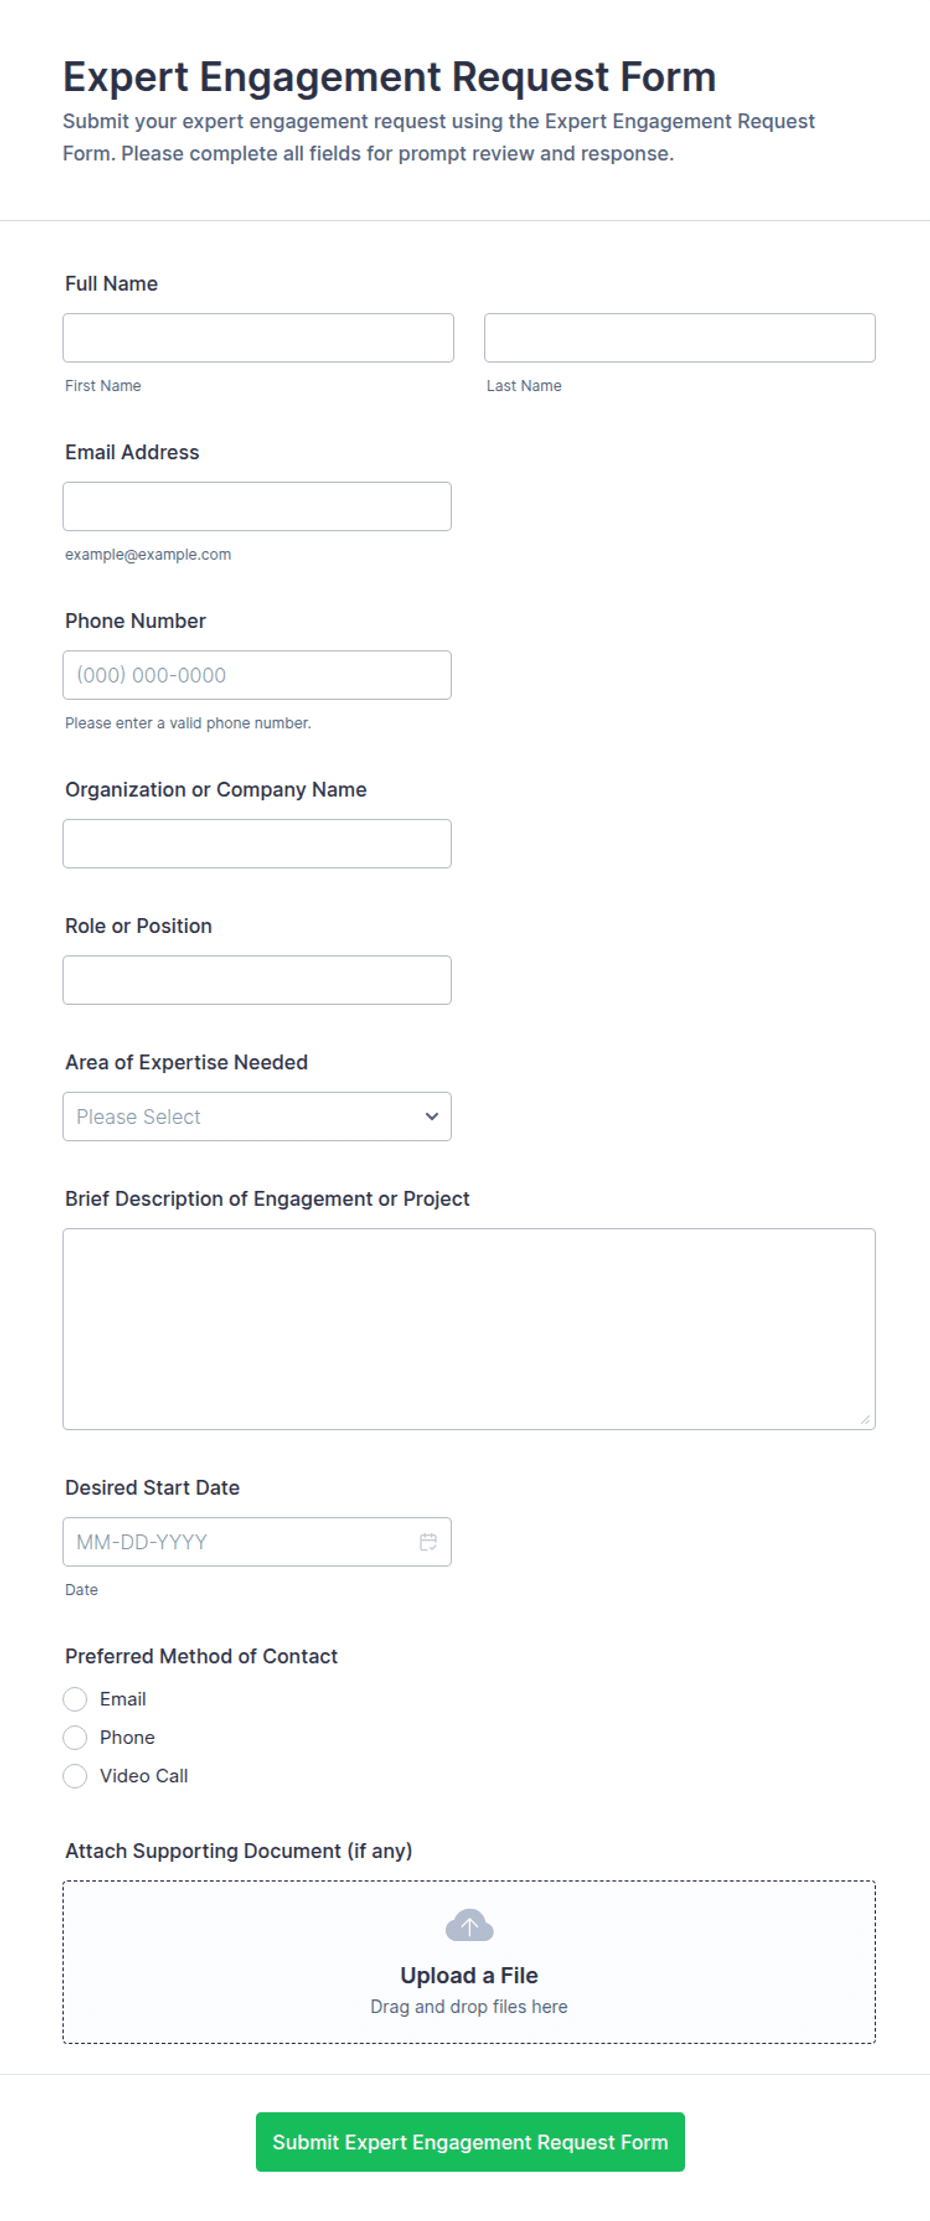Click the Email Address input box

tap(257, 506)
